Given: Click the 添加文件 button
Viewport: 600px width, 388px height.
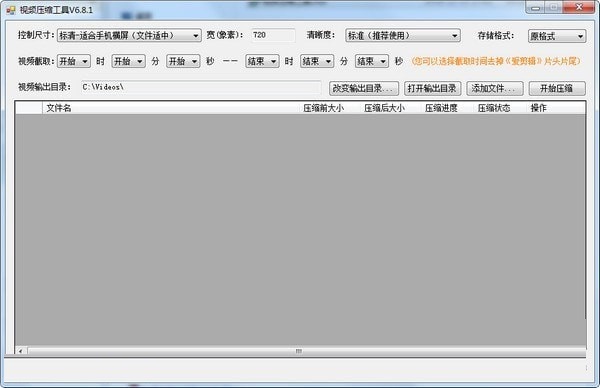Looking at the screenshot, I should pos(495,88).
